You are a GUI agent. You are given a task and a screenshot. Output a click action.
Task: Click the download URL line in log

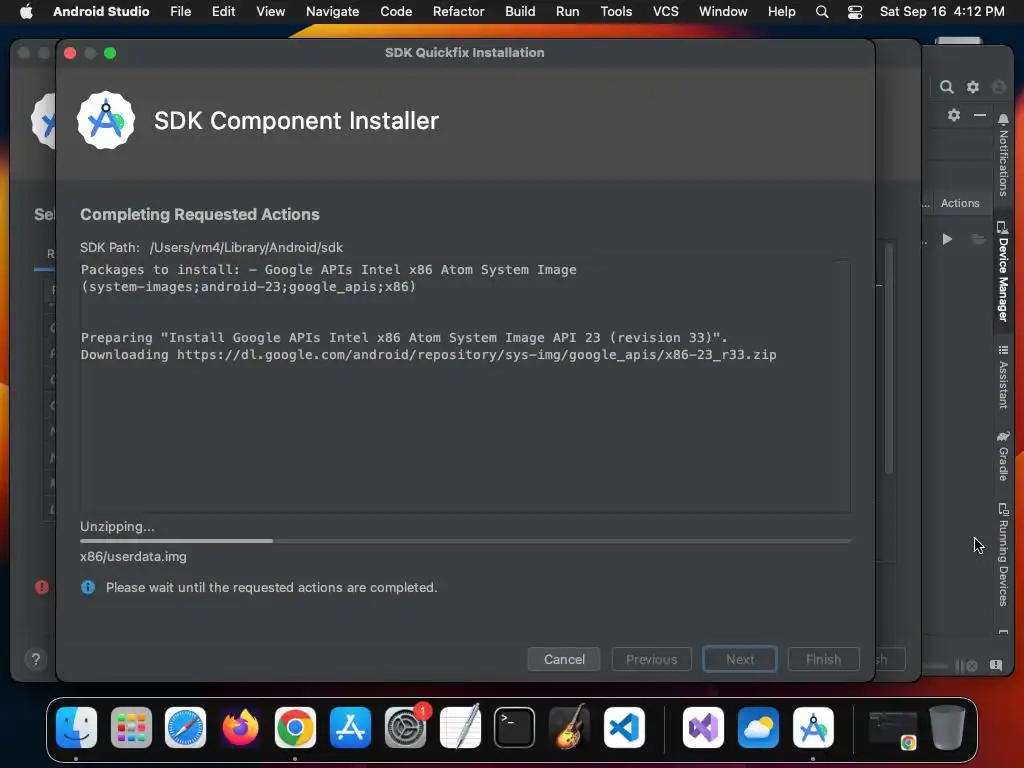click(x=428, y=355)
